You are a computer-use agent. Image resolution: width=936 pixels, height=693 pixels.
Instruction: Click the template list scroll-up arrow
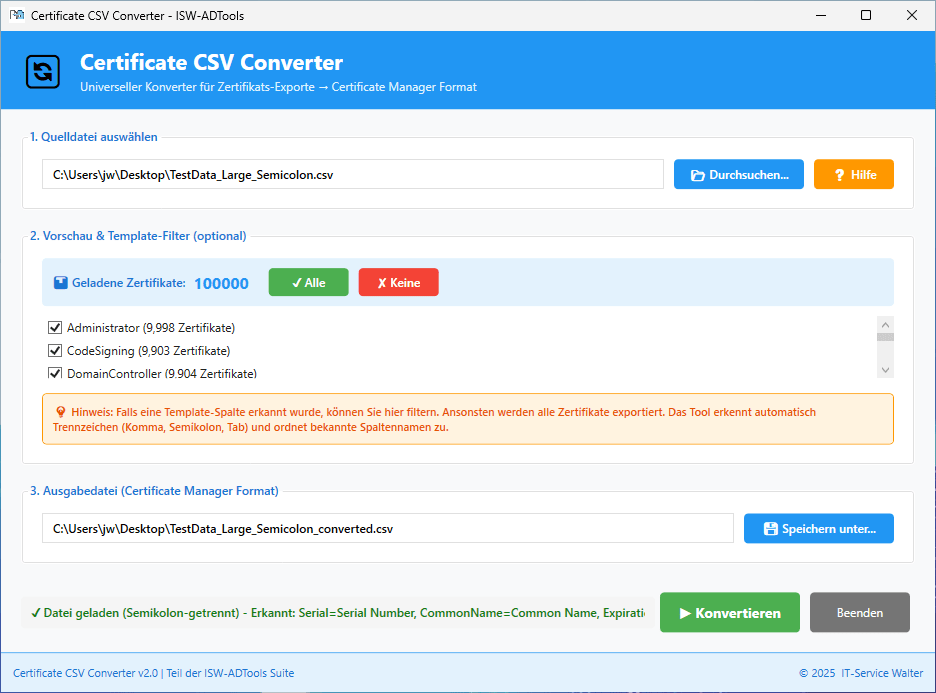tap(885, 324)
